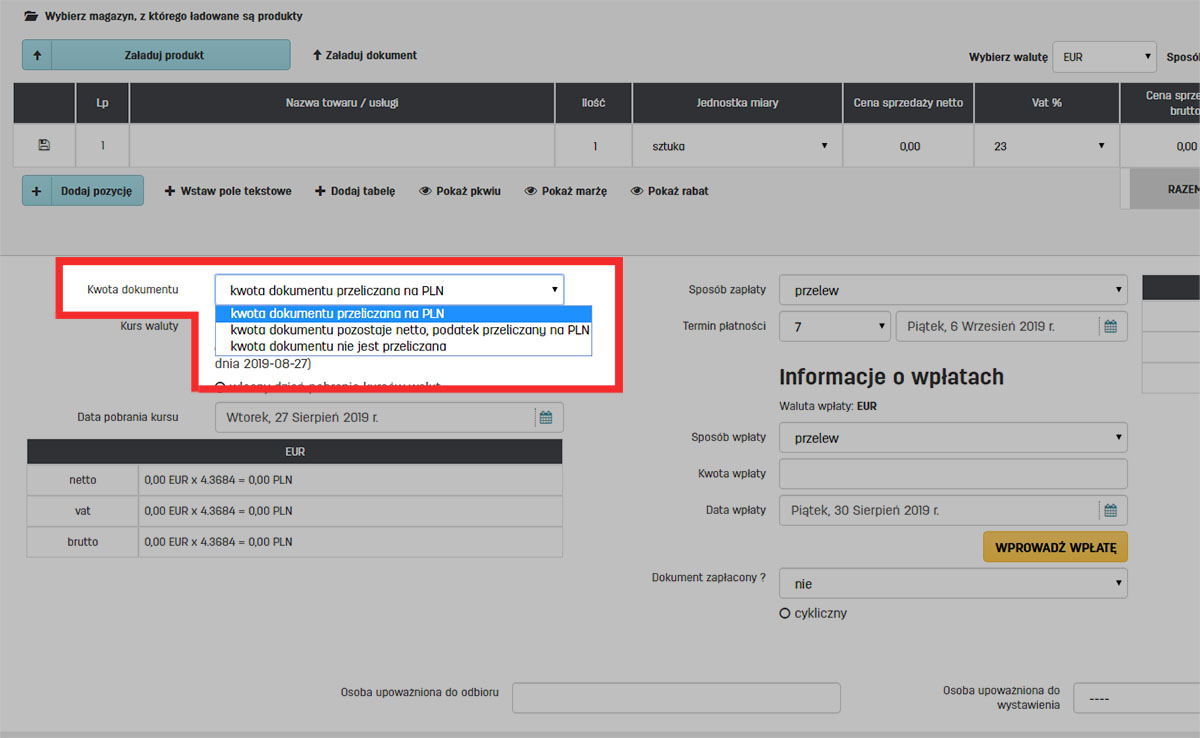Click the save floppy icon in row 1
1200x738 pixels.
pos(43,146)
